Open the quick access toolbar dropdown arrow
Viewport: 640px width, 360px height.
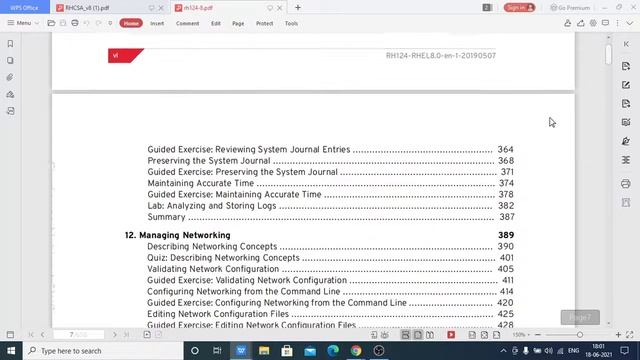click(110, 23)
